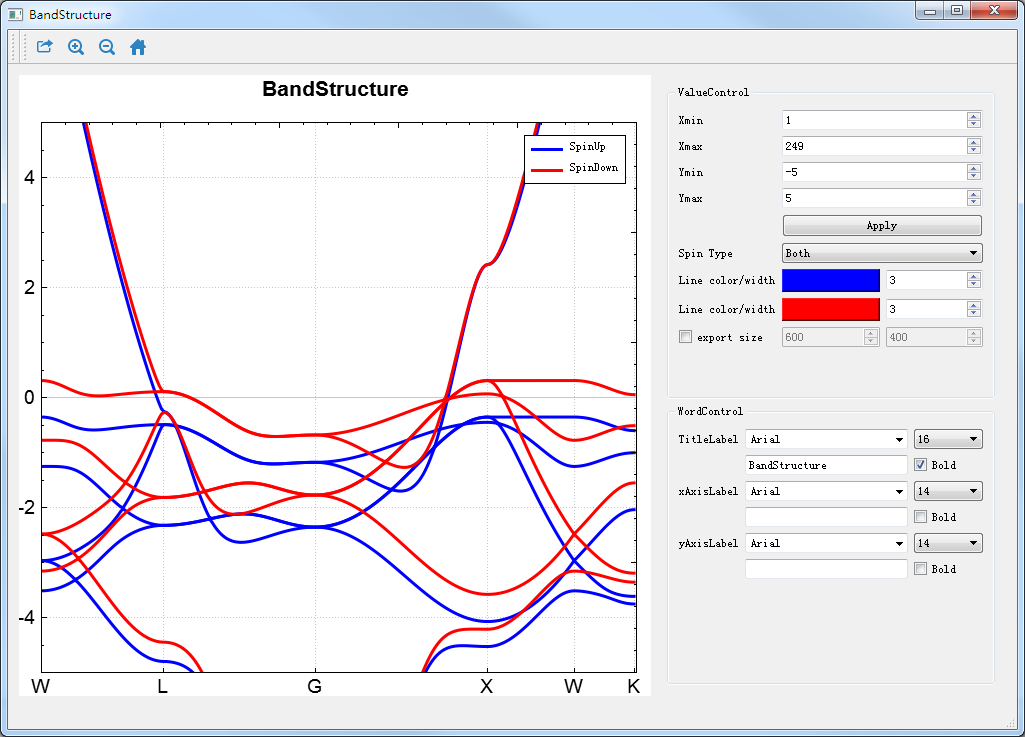Click the export figure toolbar icon
Image resolution: width=1025 pixels, height=737 pixels.
click(x=44, y=47)
